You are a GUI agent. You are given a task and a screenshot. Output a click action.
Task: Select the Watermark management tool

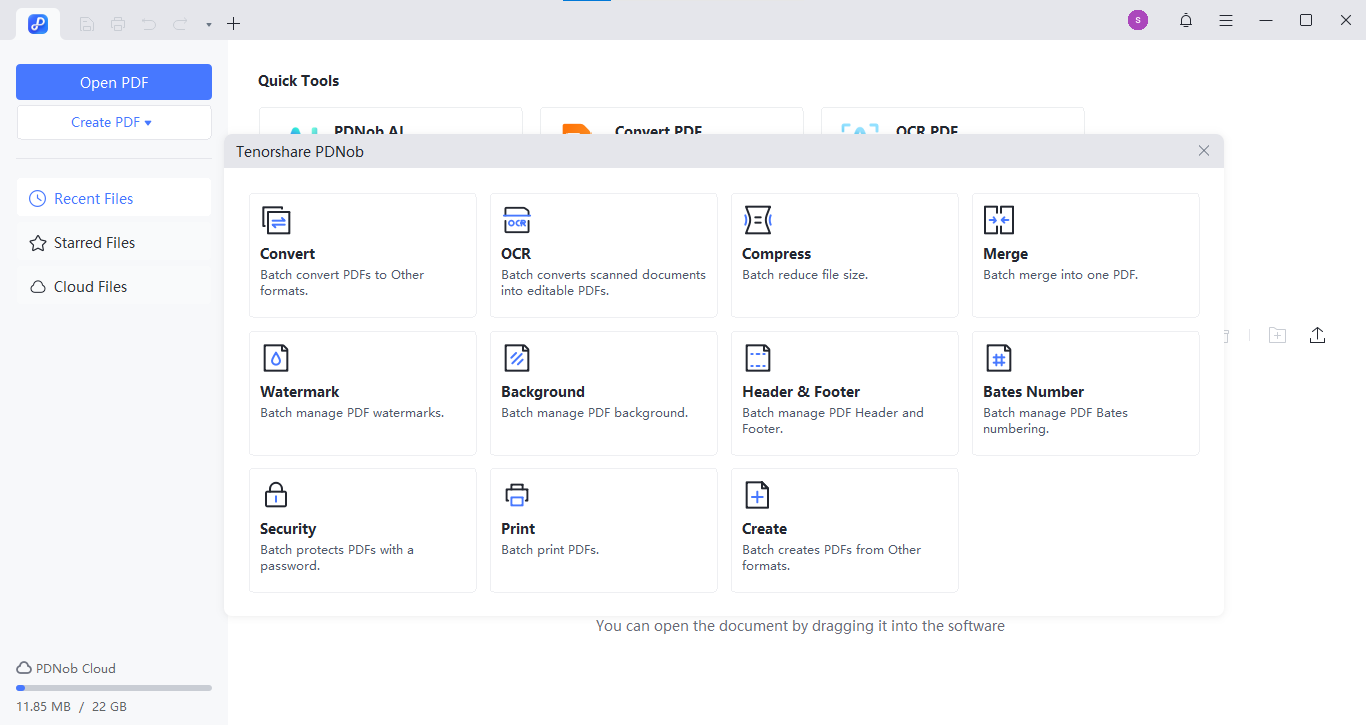click(362, 393)
